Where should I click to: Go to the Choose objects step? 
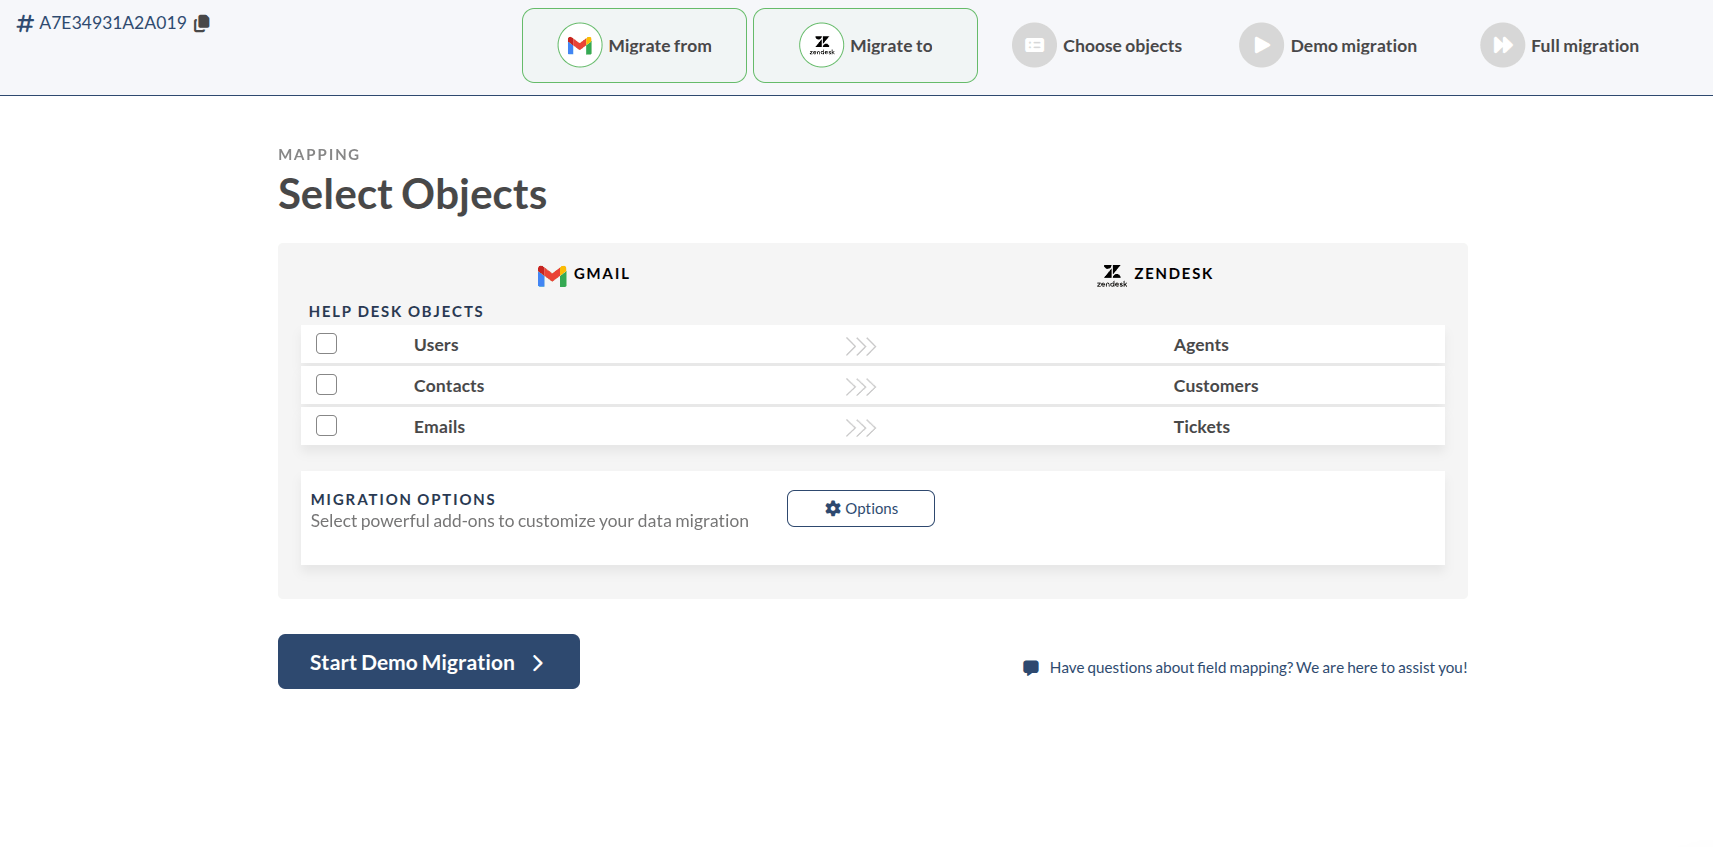coord(1097,45)
